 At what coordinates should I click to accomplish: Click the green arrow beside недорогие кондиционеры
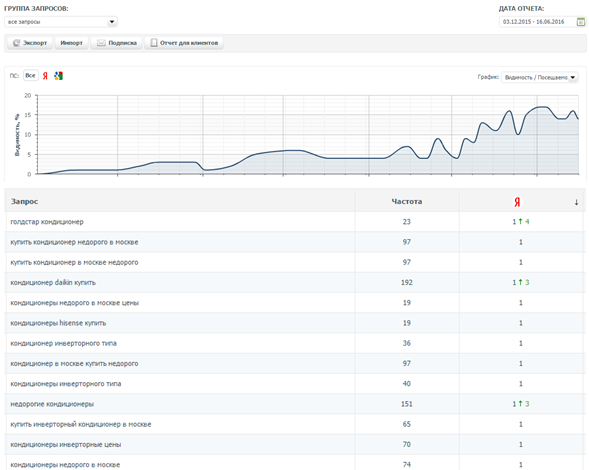pos(520,404)
